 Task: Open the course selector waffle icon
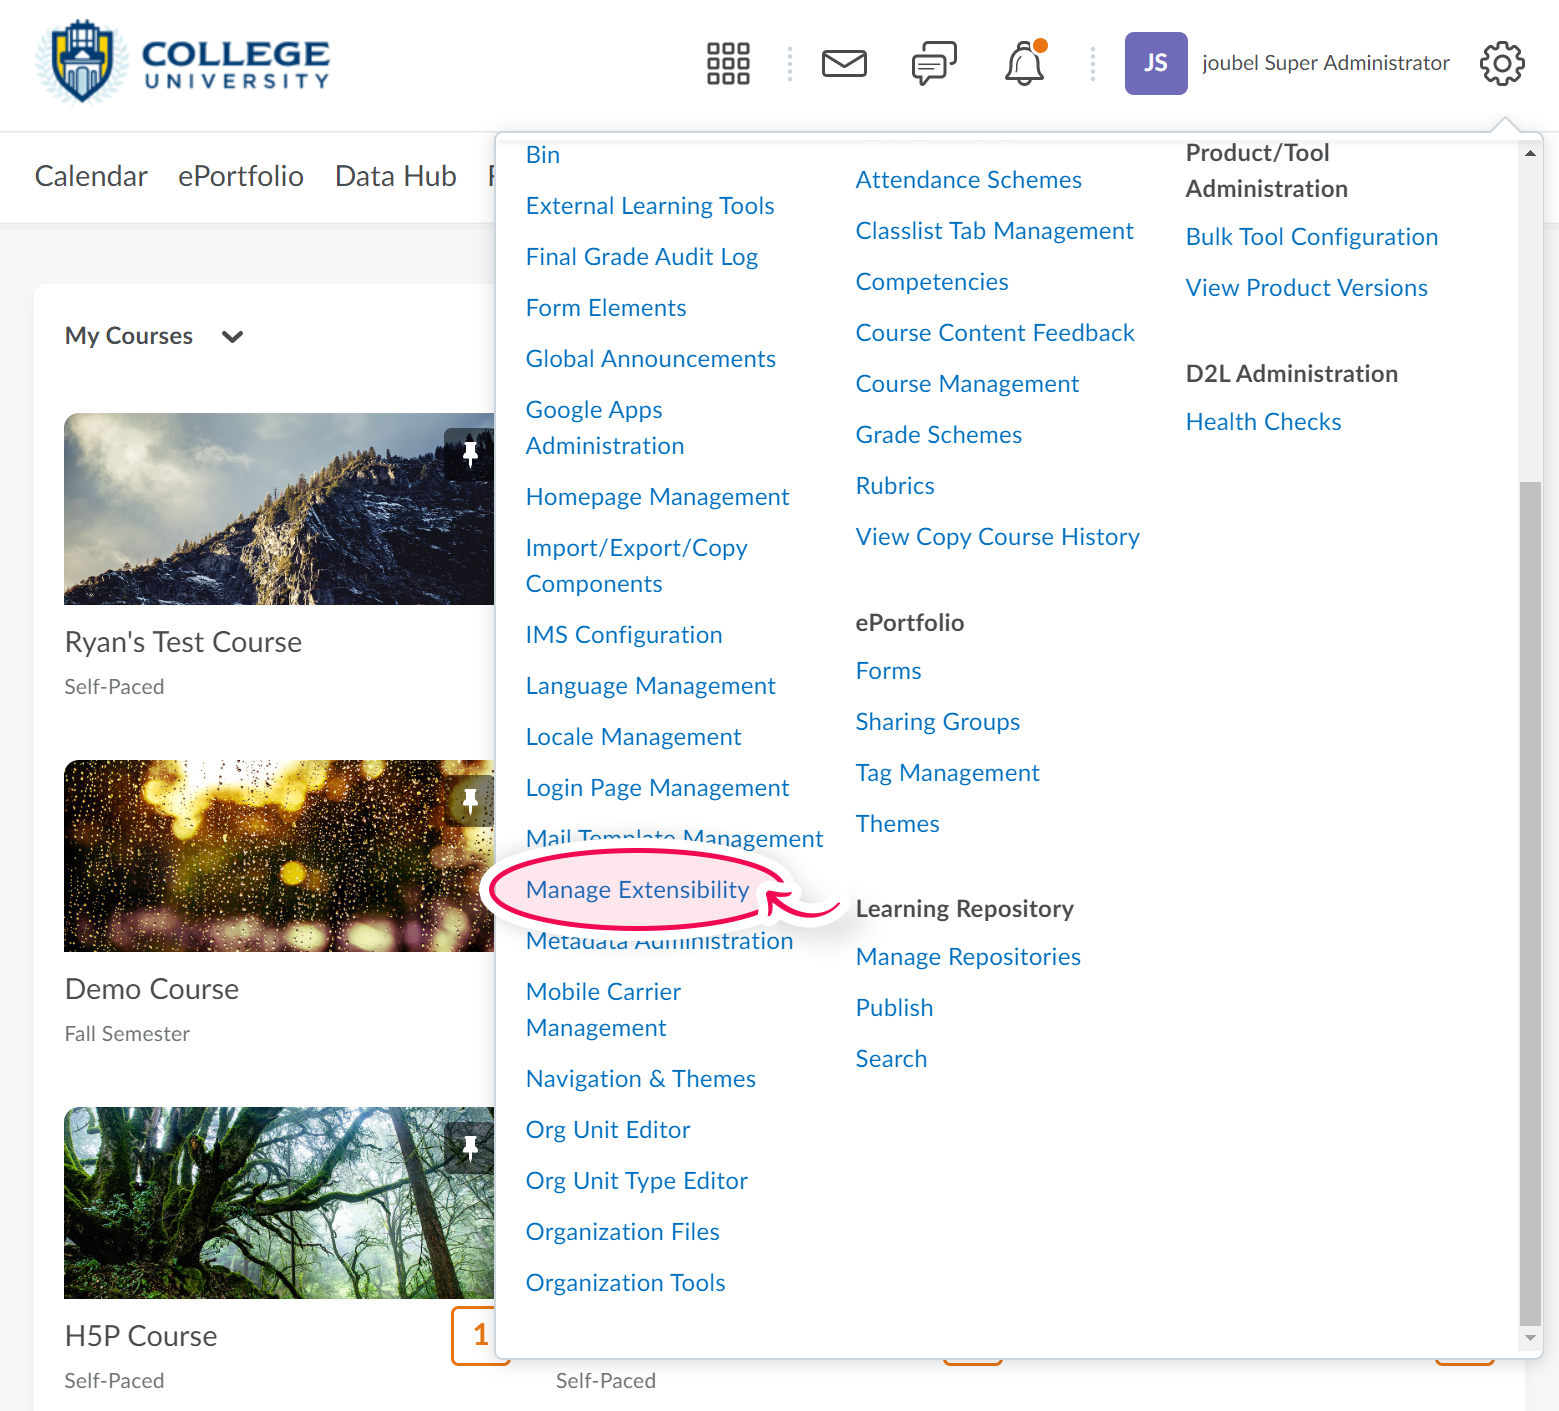click(x=728, y=63)
